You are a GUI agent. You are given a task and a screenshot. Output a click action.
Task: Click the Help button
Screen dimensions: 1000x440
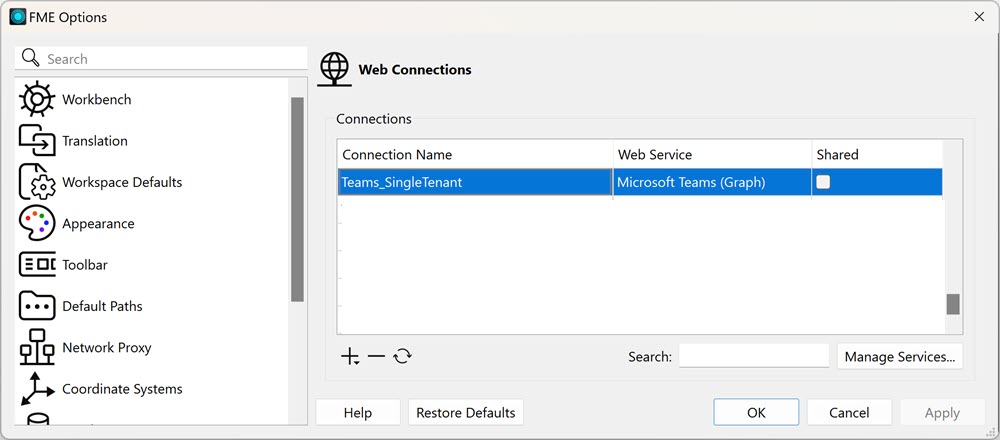358,413
